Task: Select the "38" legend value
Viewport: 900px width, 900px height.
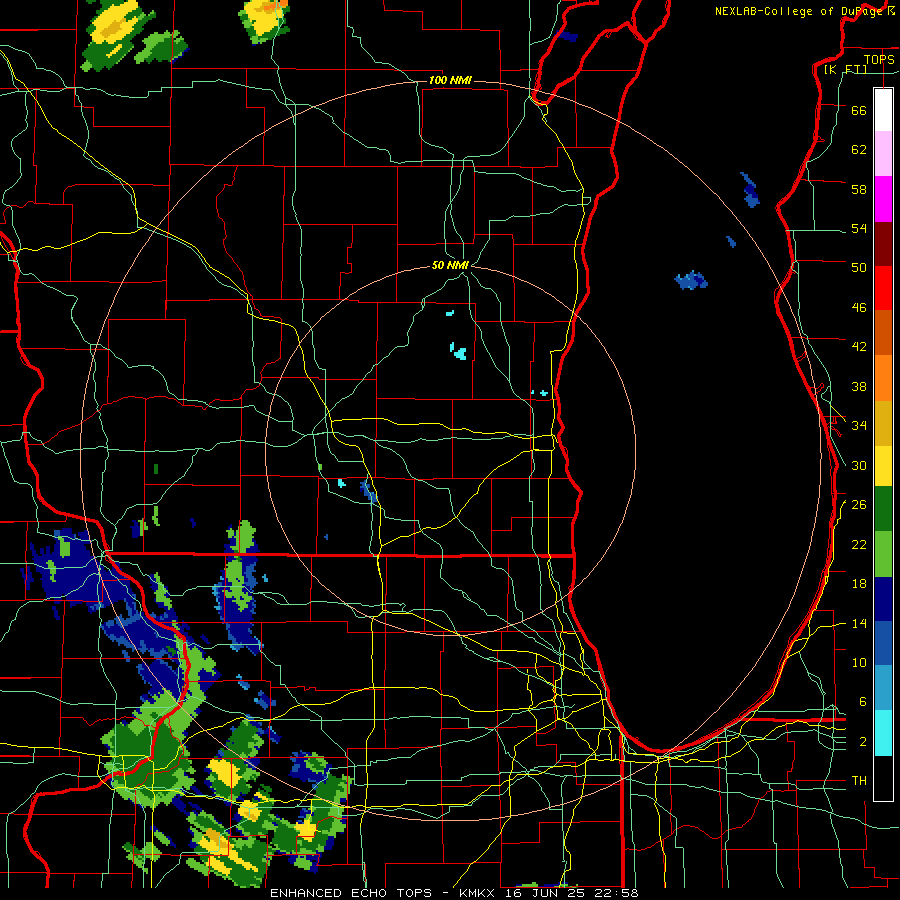Action: [x=859, y=386]
